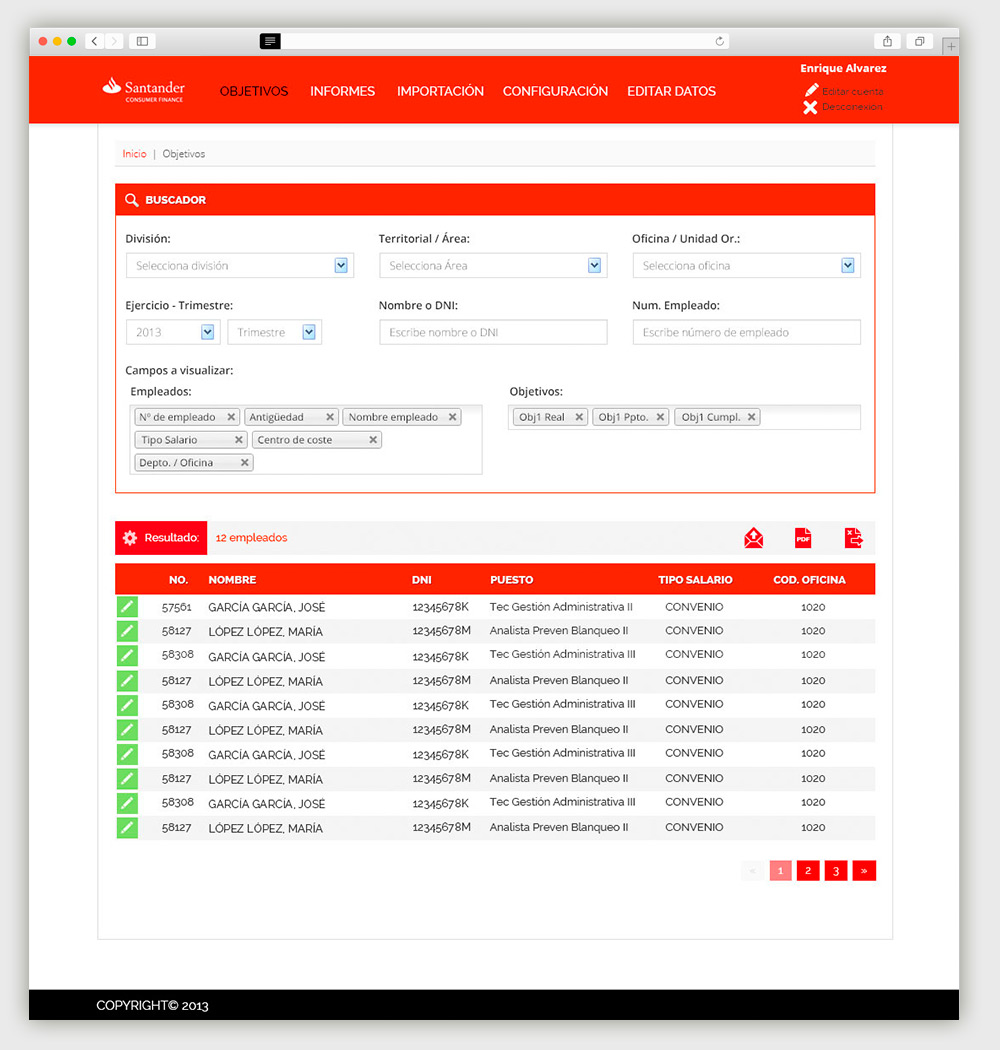Click Editar cuenta link
This screenshot has height=1050, width=1000.
coord(852,91)
